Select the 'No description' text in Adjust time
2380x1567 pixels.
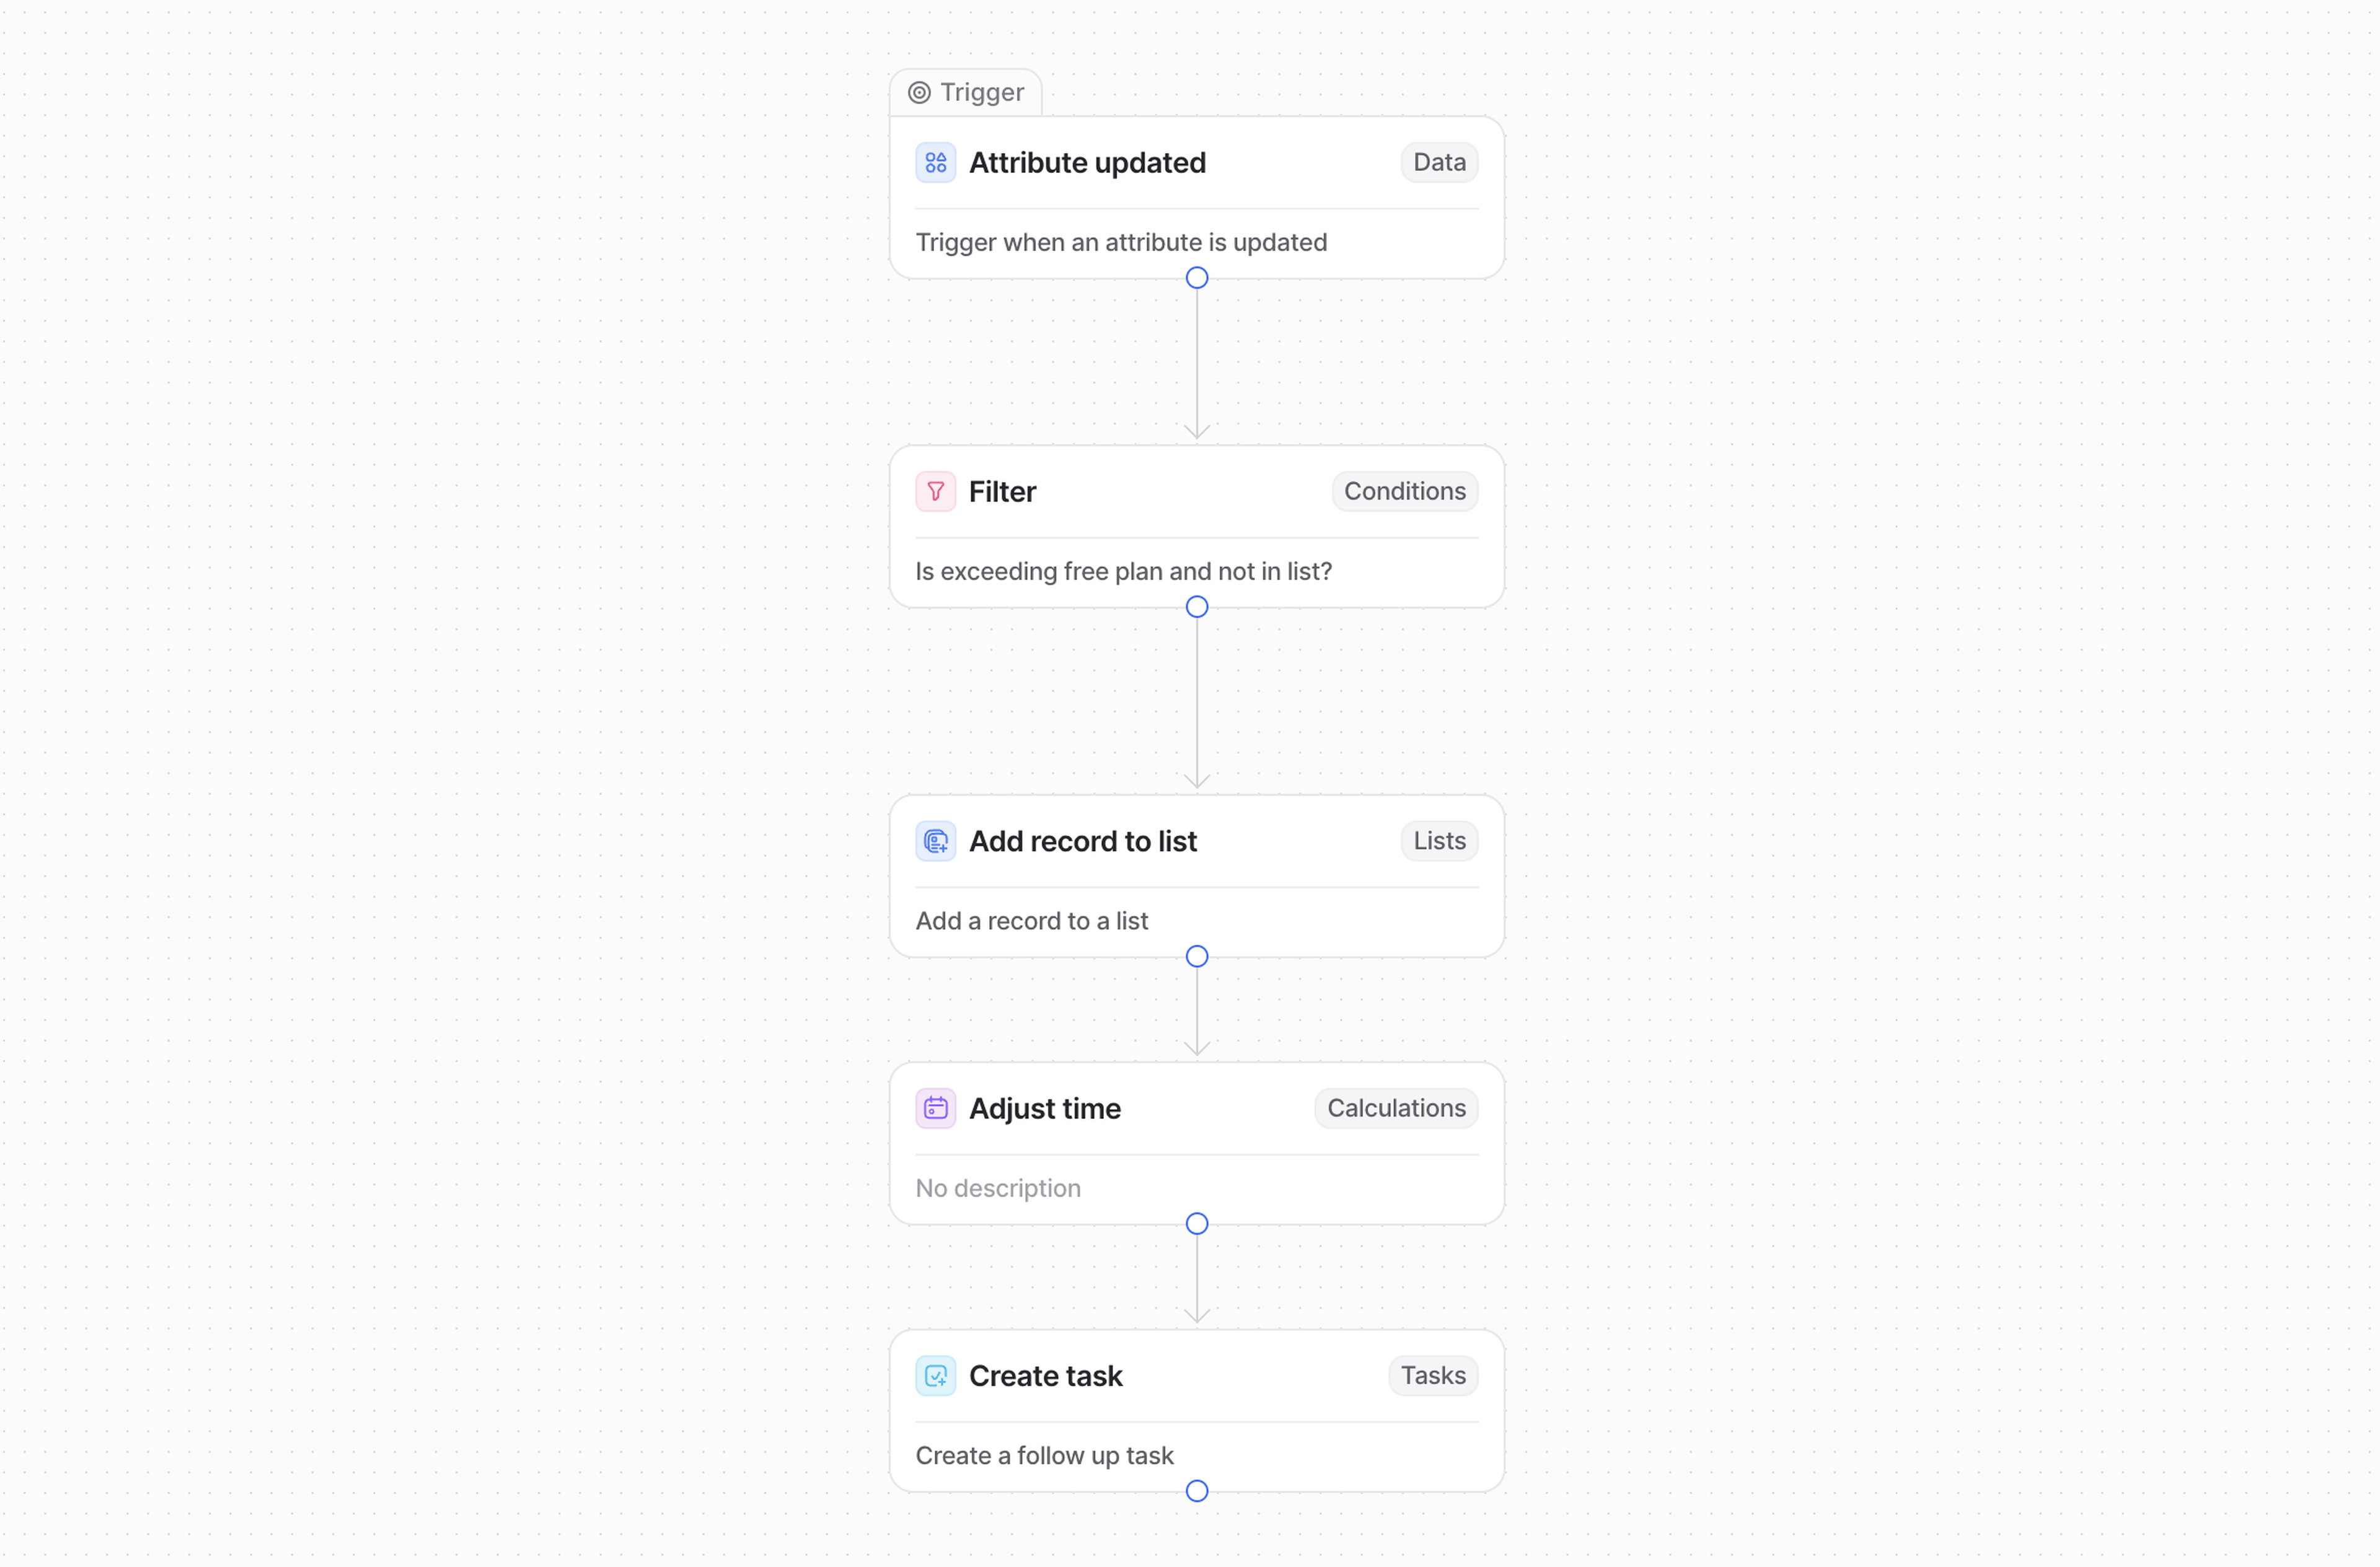coord(997,1189)
